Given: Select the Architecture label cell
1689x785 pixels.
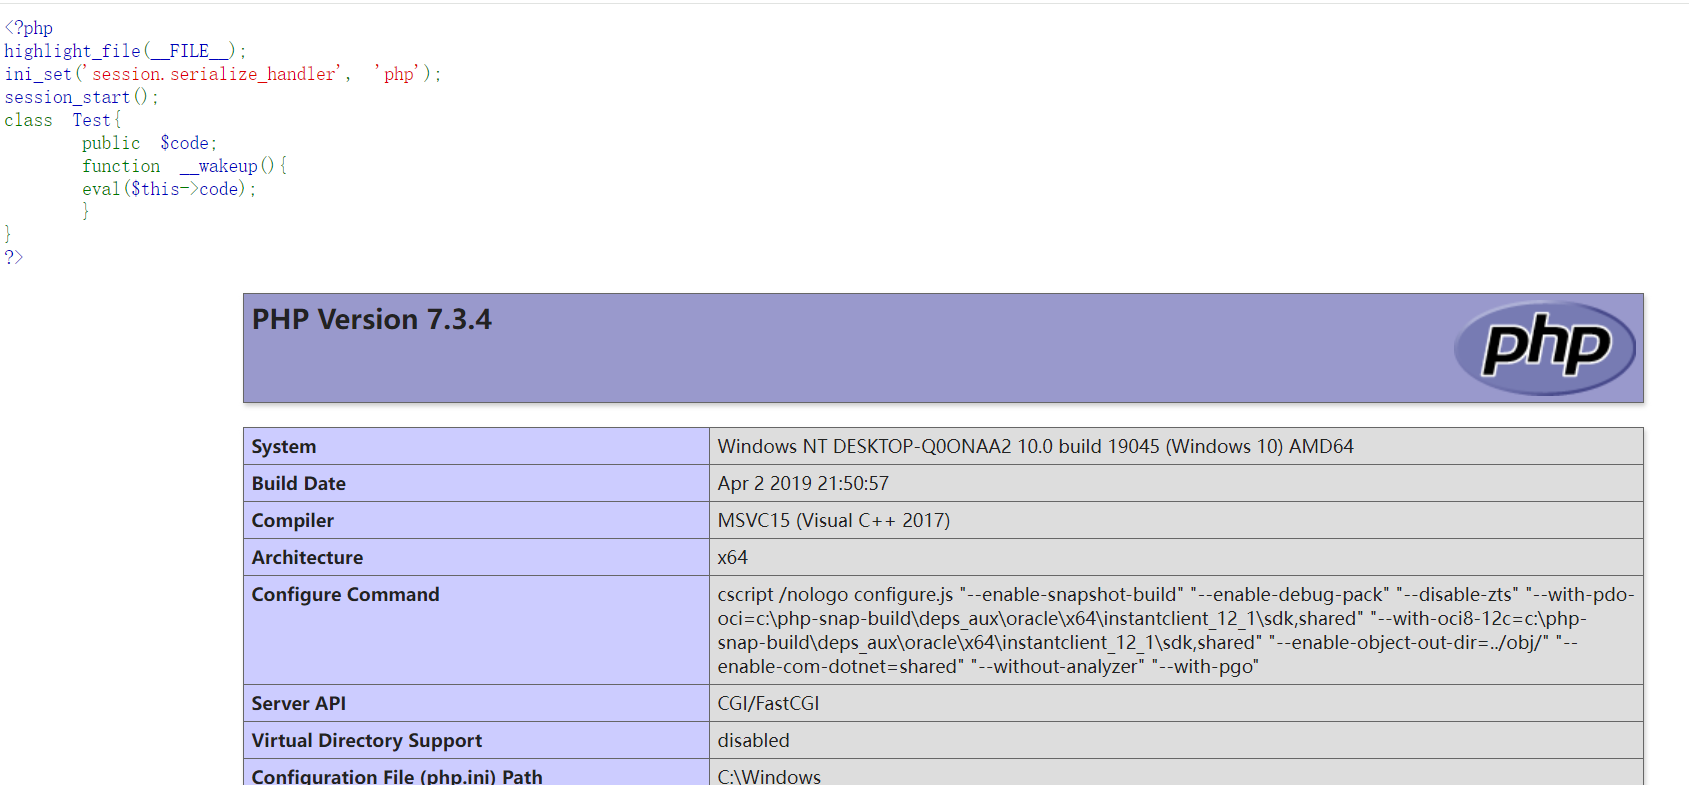Looking at the screenshot, I should 307,558.
